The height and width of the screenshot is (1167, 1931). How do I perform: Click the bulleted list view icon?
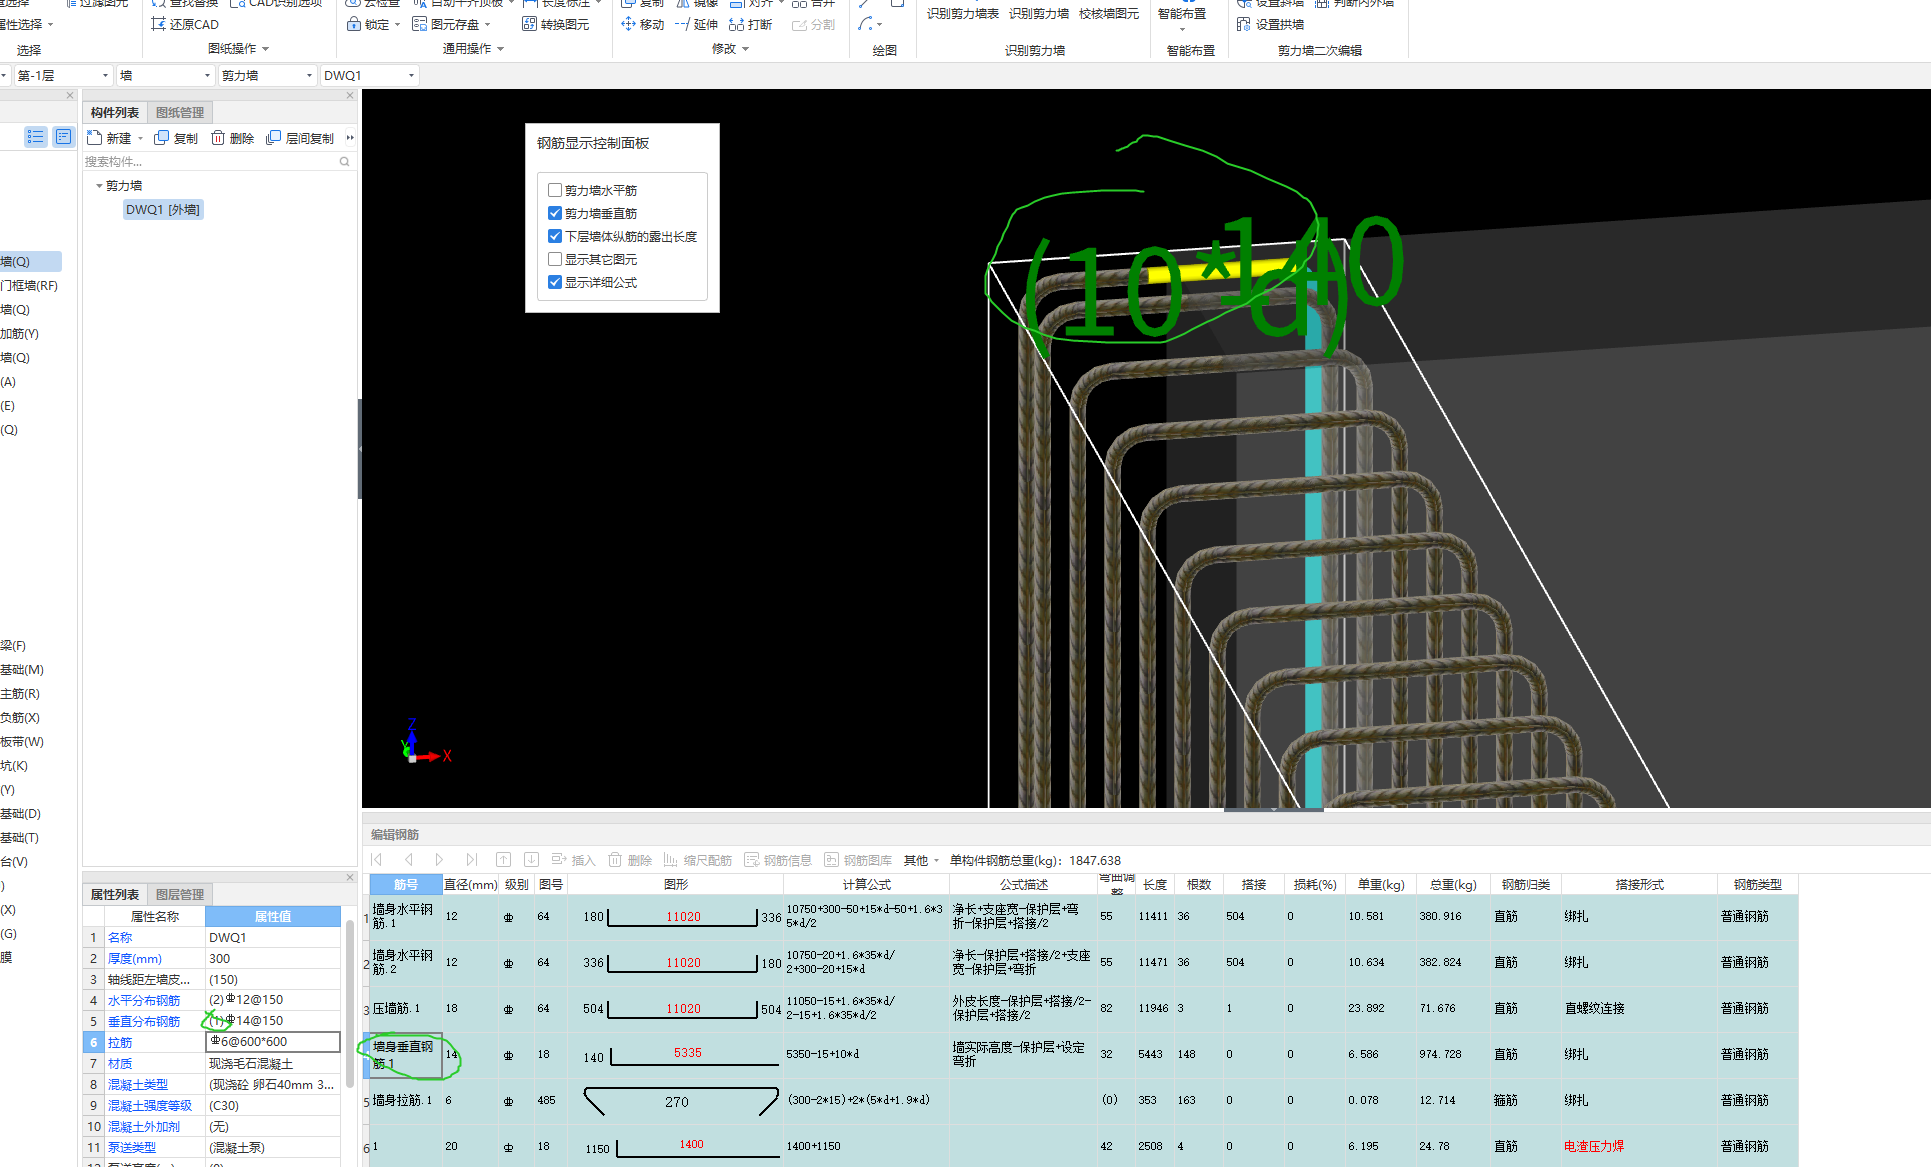[36, 137]
